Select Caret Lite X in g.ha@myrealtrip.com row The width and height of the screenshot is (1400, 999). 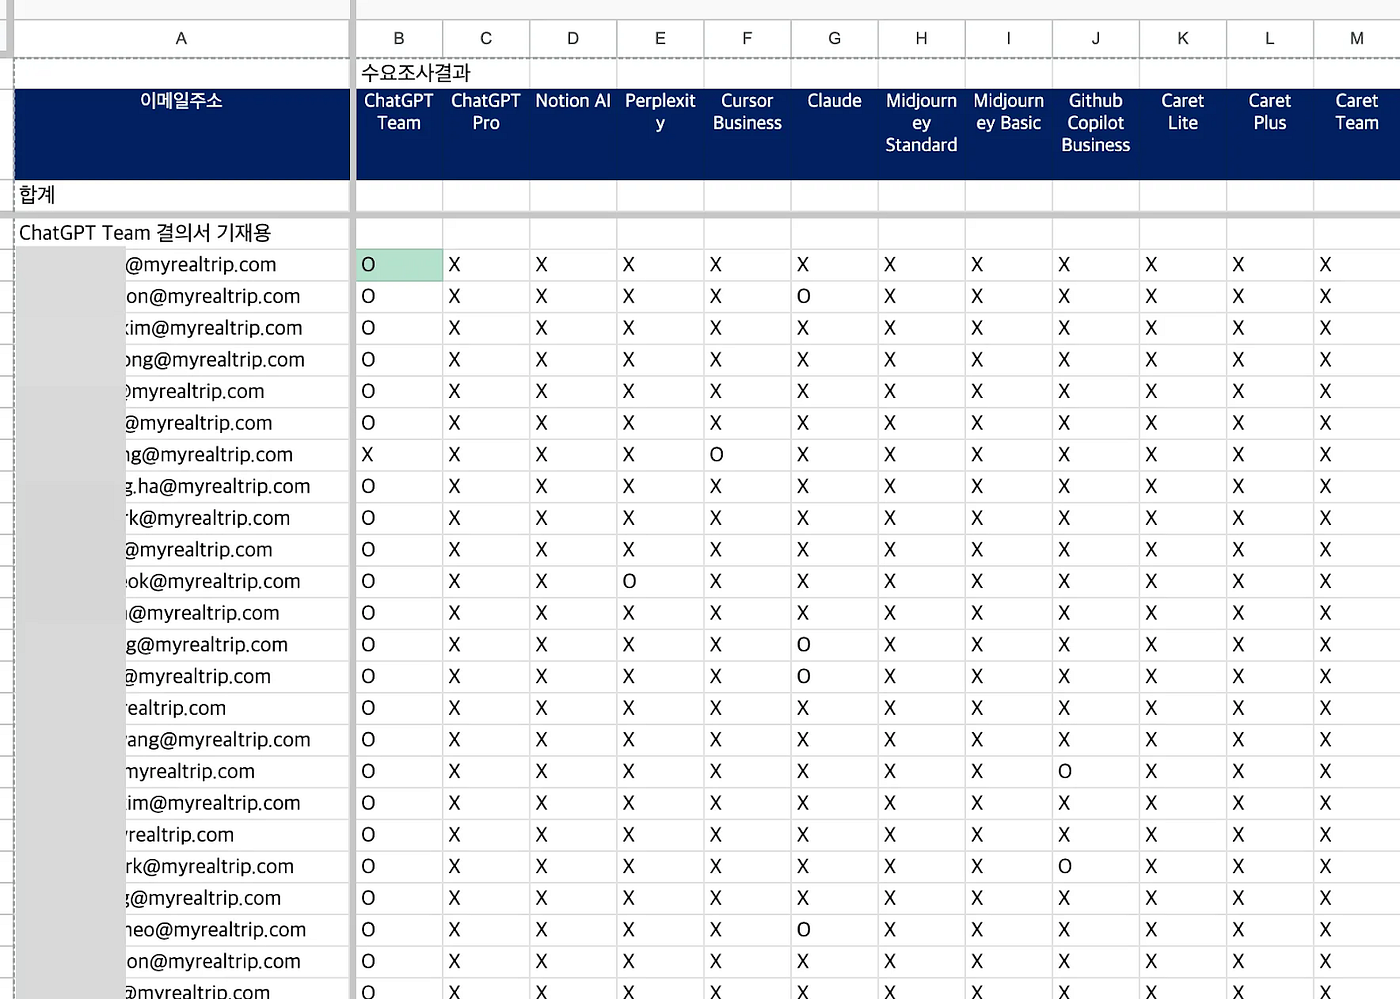[x=1182, y=487]
